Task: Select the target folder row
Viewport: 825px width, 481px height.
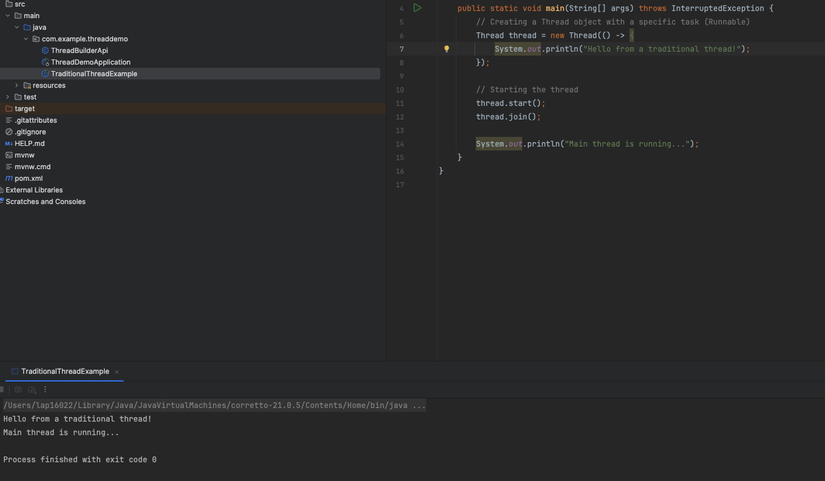Action: (x=193, y=108)
